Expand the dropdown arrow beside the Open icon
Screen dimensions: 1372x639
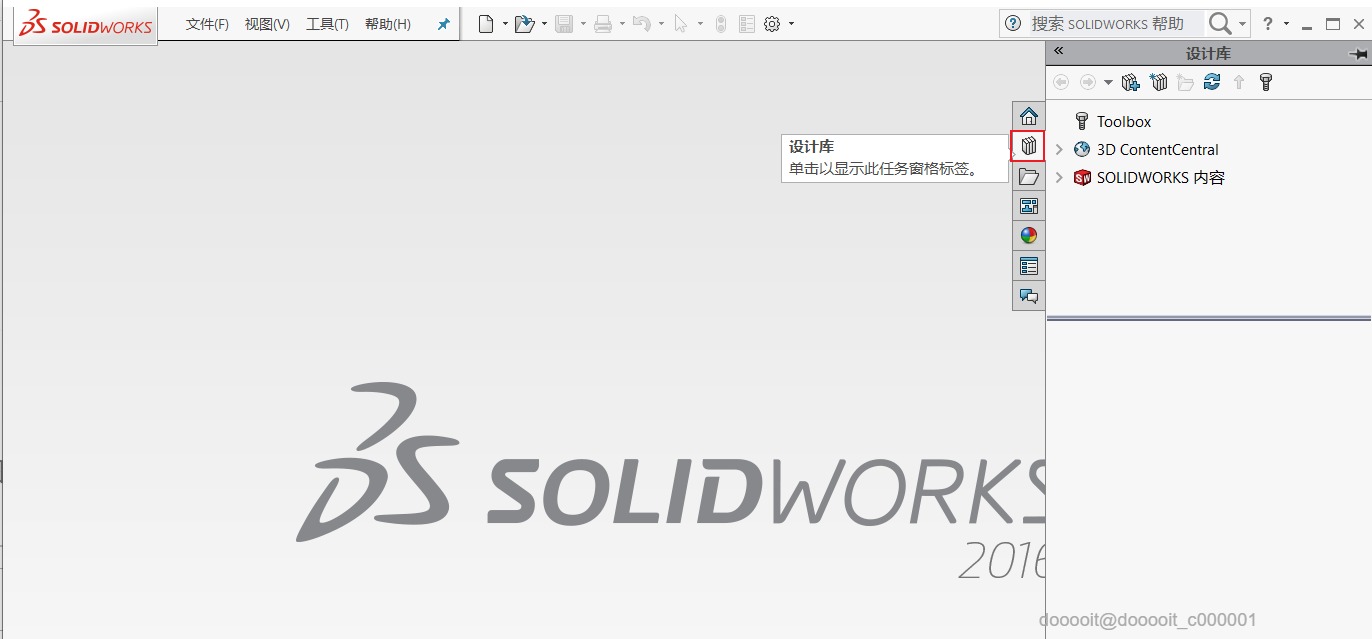(544, 24)
